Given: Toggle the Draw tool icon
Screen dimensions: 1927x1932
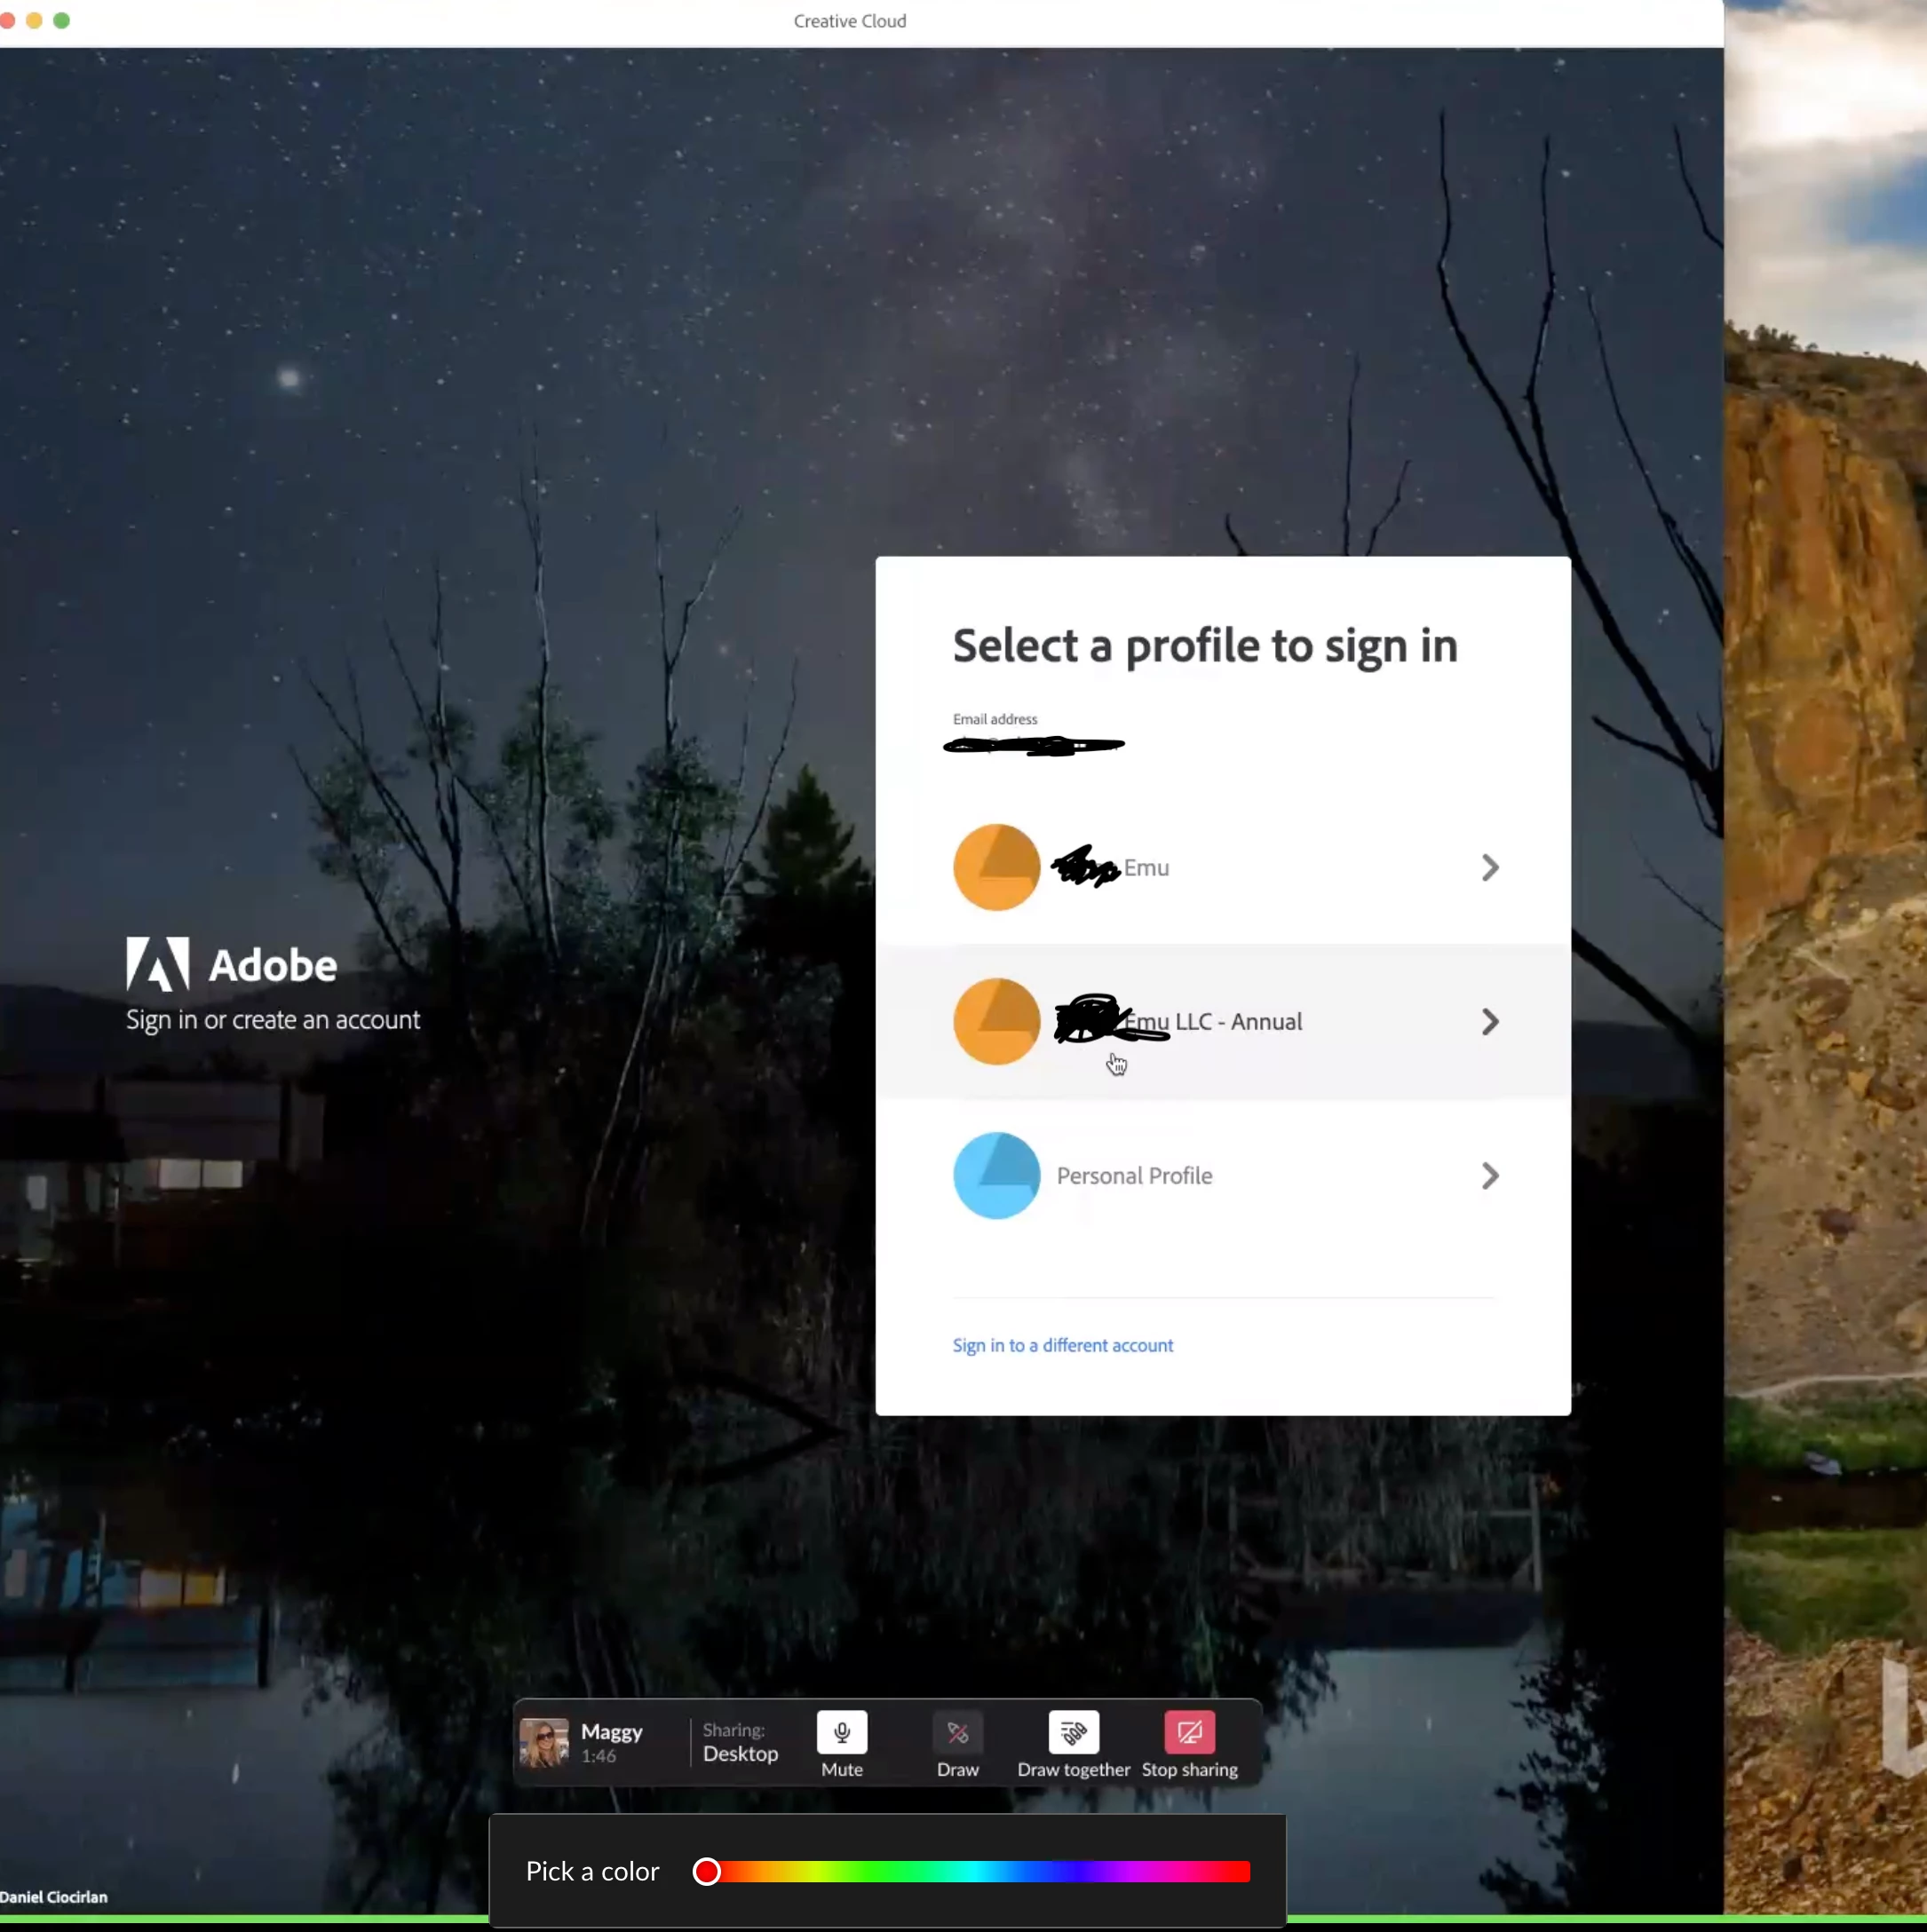Looking at the screenshot, I should click(x=957, y=1732).
